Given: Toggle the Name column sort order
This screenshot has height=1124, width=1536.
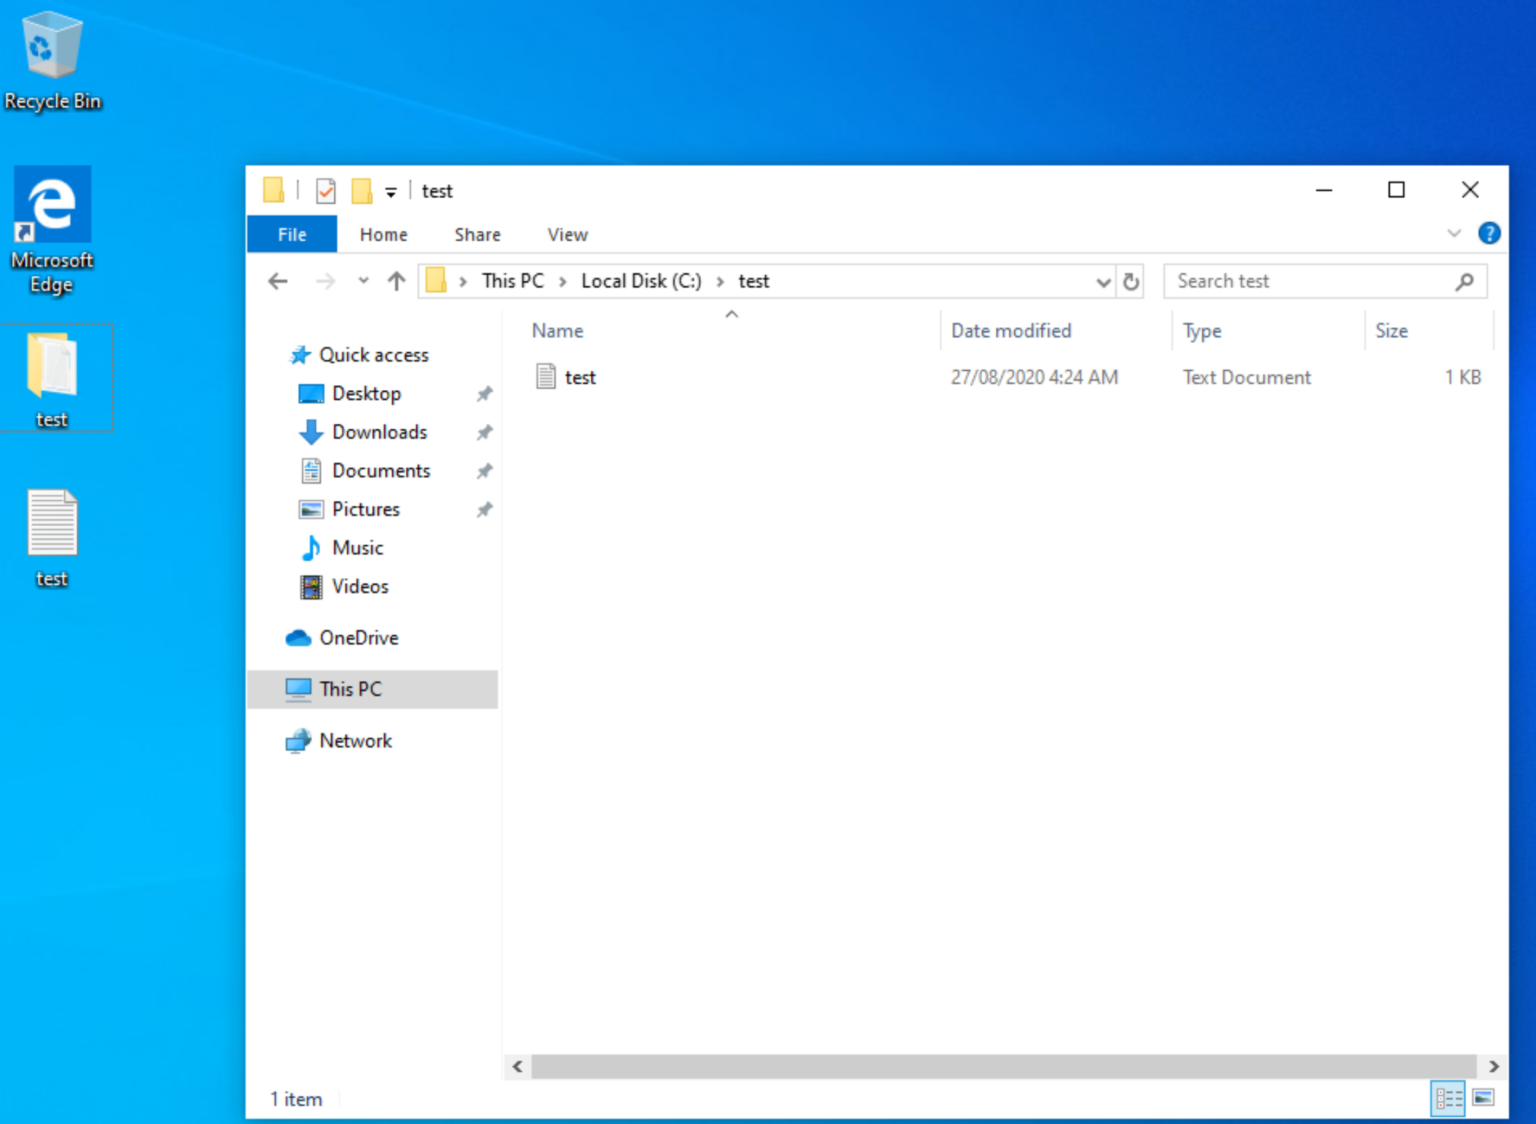Looking at the screenshot, I should click(x=557, y=330).
